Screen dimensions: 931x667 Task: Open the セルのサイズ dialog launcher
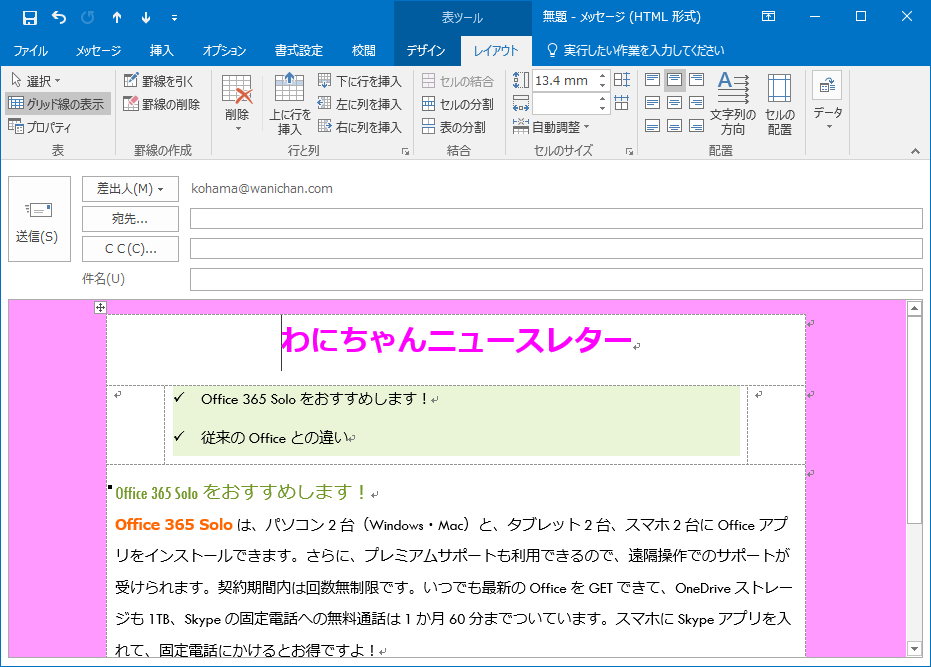pyautogui.click(x=629, y=151)
